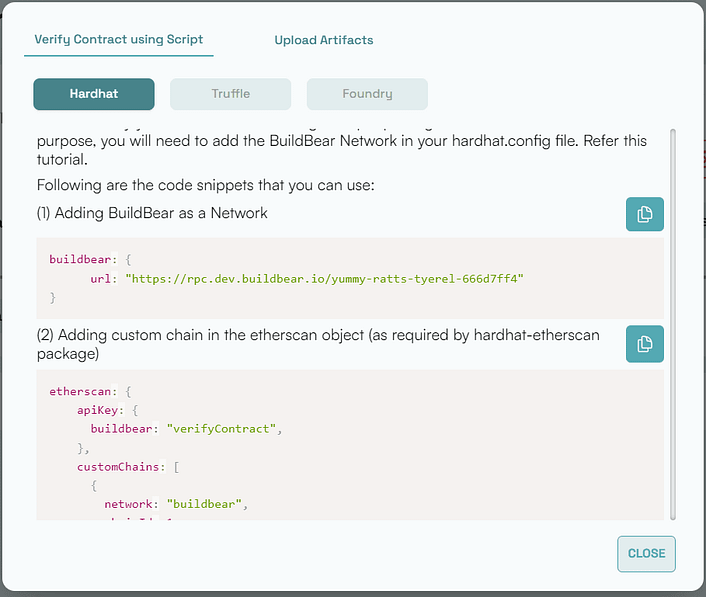Image resolution: width=706 pixels, height=597 pixels.
Task: Switch to Verify Contract using Script tab
Action: (118, 40)
